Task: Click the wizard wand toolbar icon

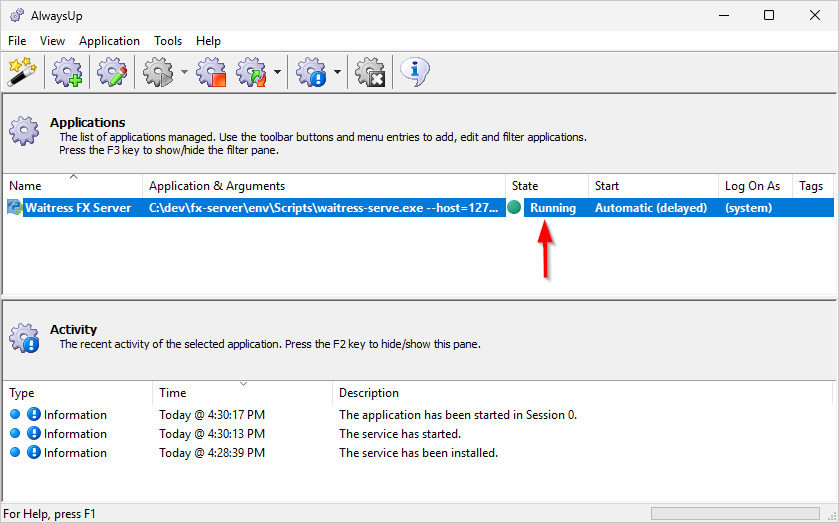Action: (22, 72)
